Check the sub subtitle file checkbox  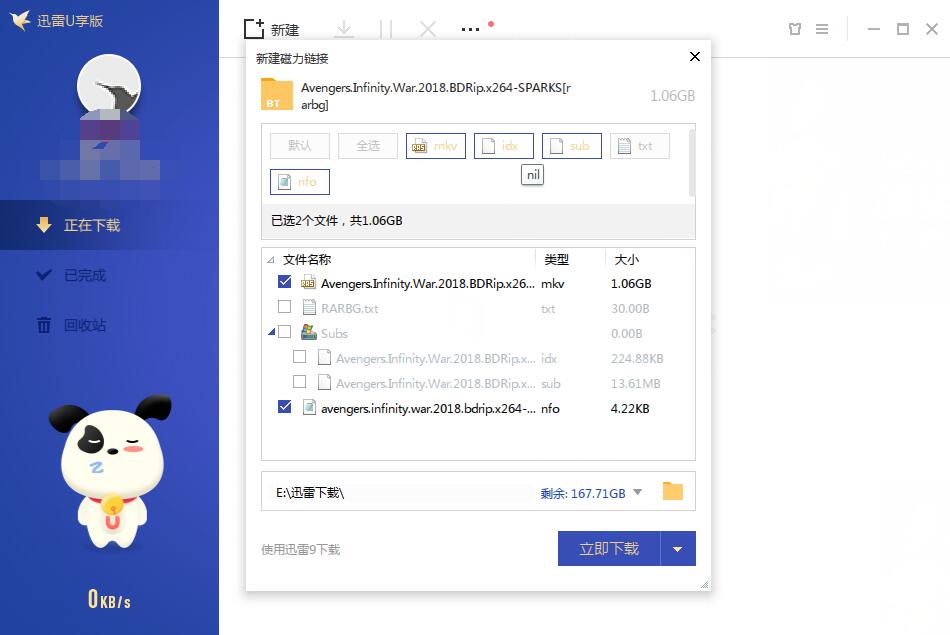click(299, 382)
